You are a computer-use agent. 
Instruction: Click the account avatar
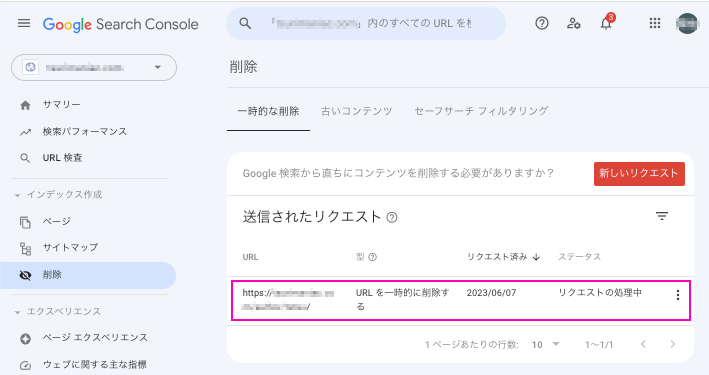click(687, 24)
